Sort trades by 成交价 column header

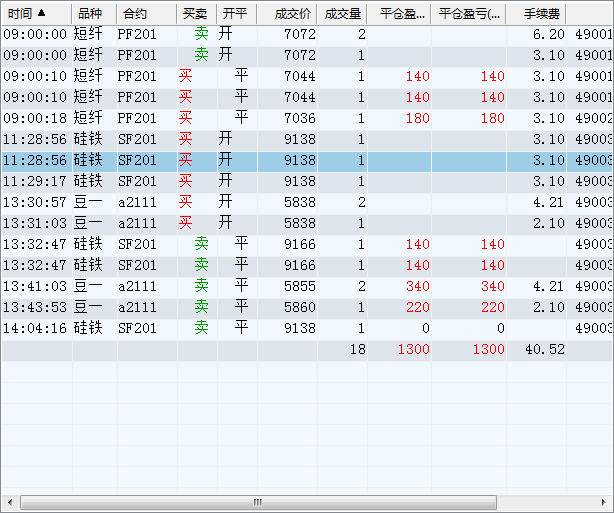coord(292,14)
